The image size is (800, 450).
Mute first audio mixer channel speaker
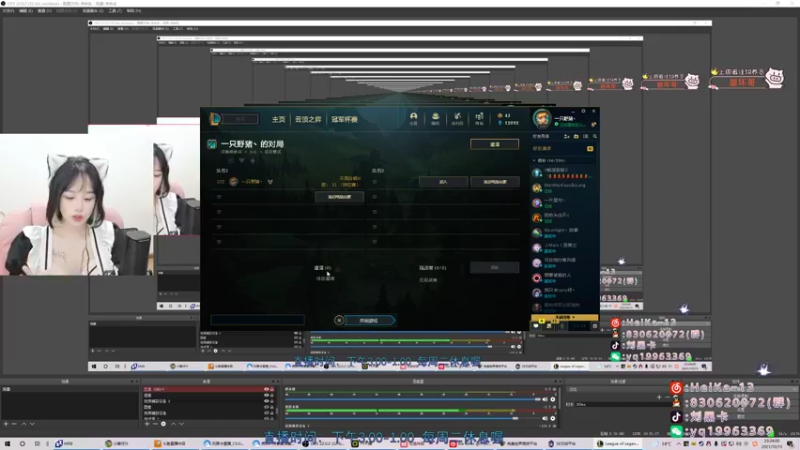click(545, 399)
